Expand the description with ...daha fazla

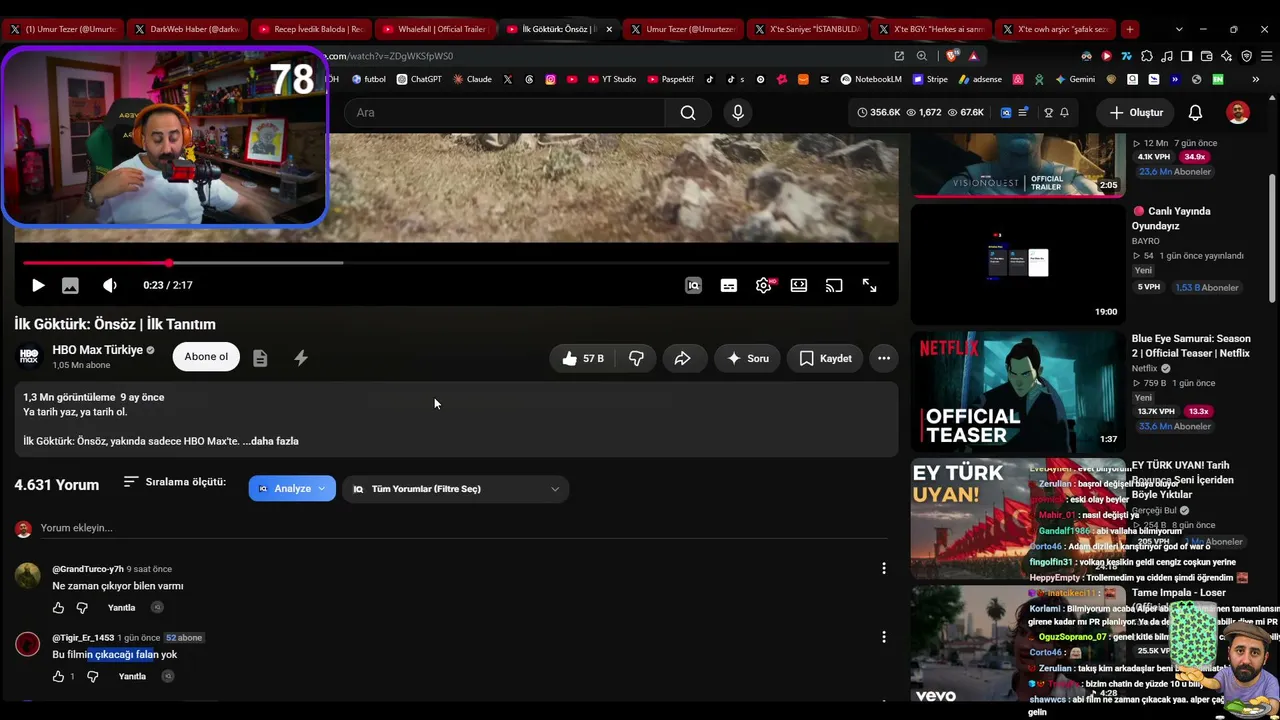pyautogui.click(x=270, y=441)
